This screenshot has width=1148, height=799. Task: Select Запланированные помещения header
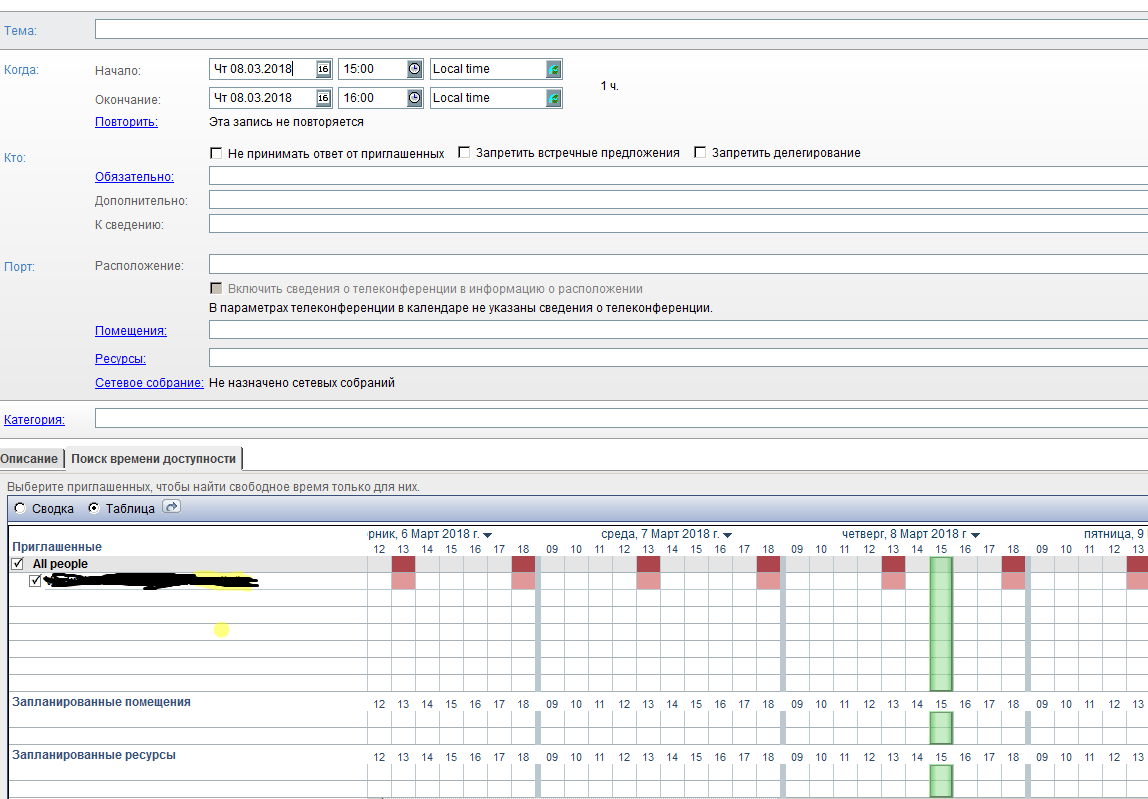101,702
